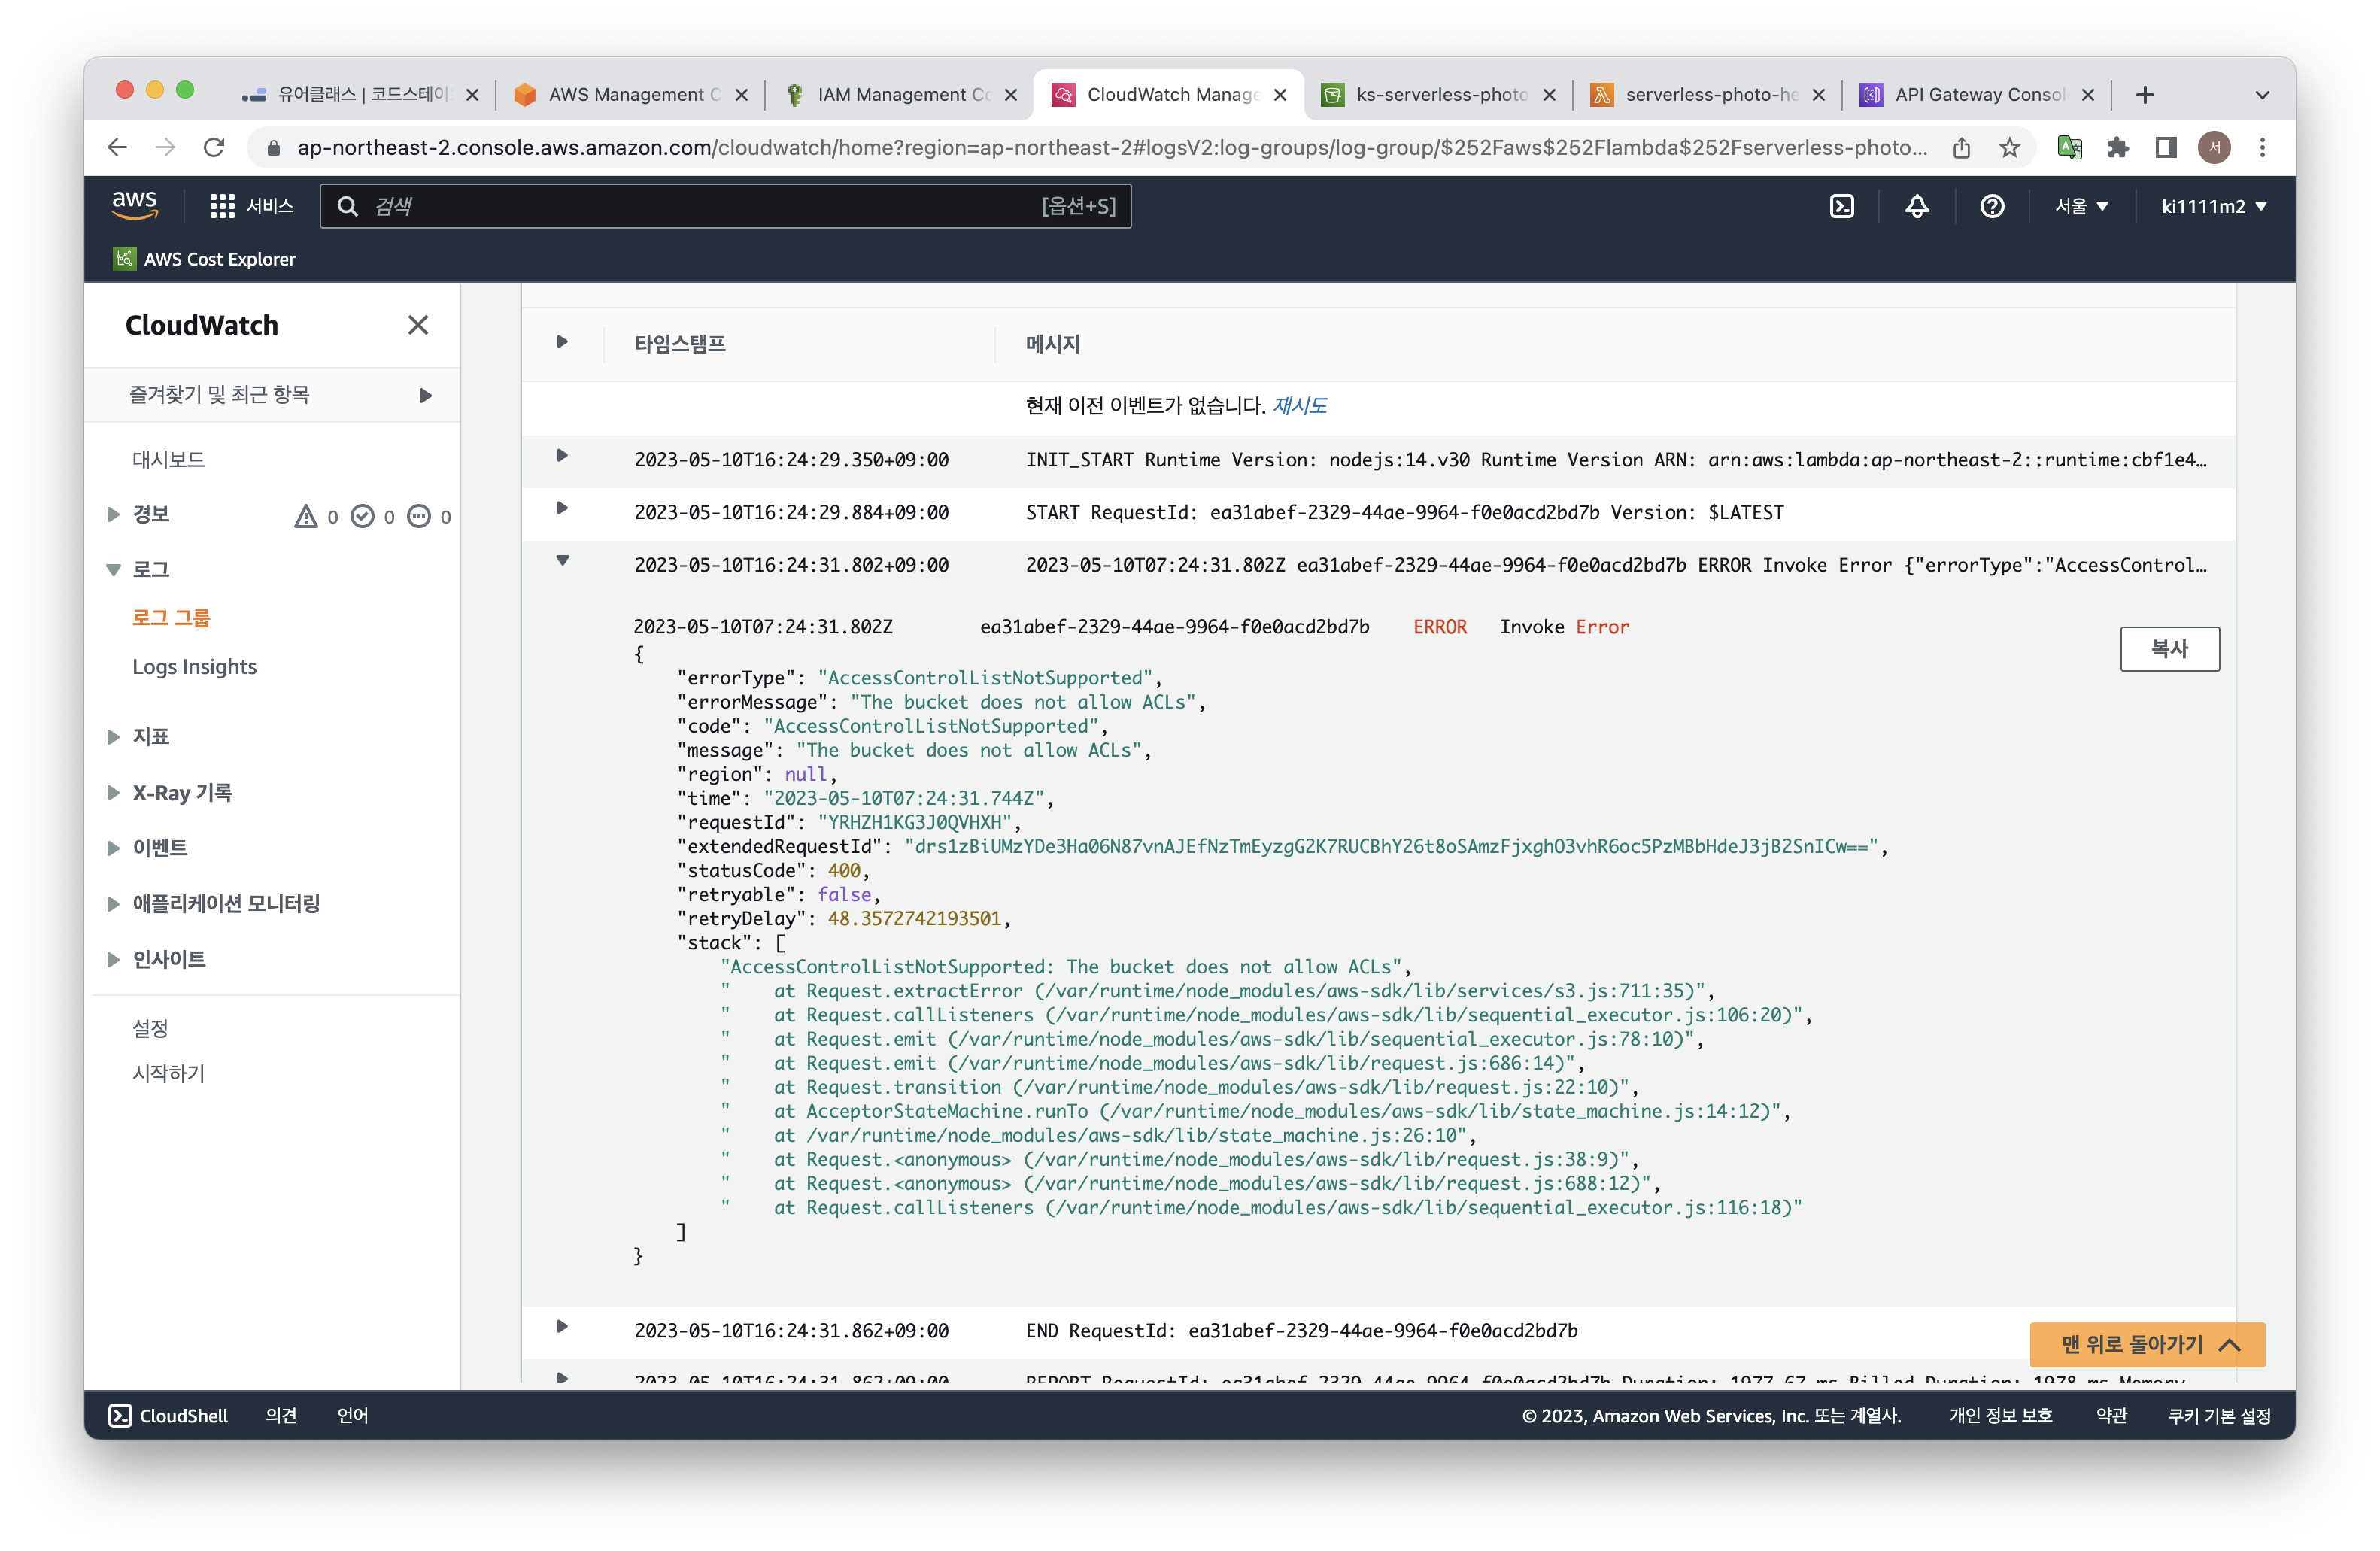This screenshot has width=2380, height=1551.
Task: Expand all rows via header arrow
Action: click(x=562, y=342)
